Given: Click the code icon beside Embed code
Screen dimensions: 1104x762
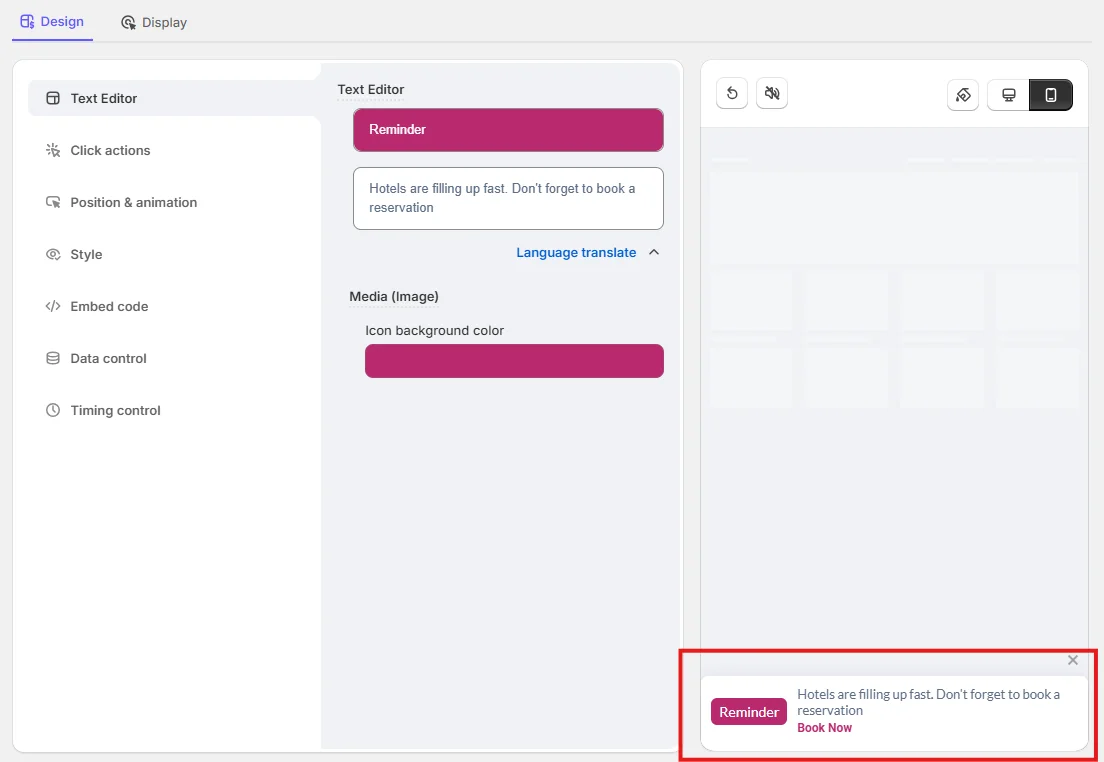Looking at the screenshot, I should (53, 306).
